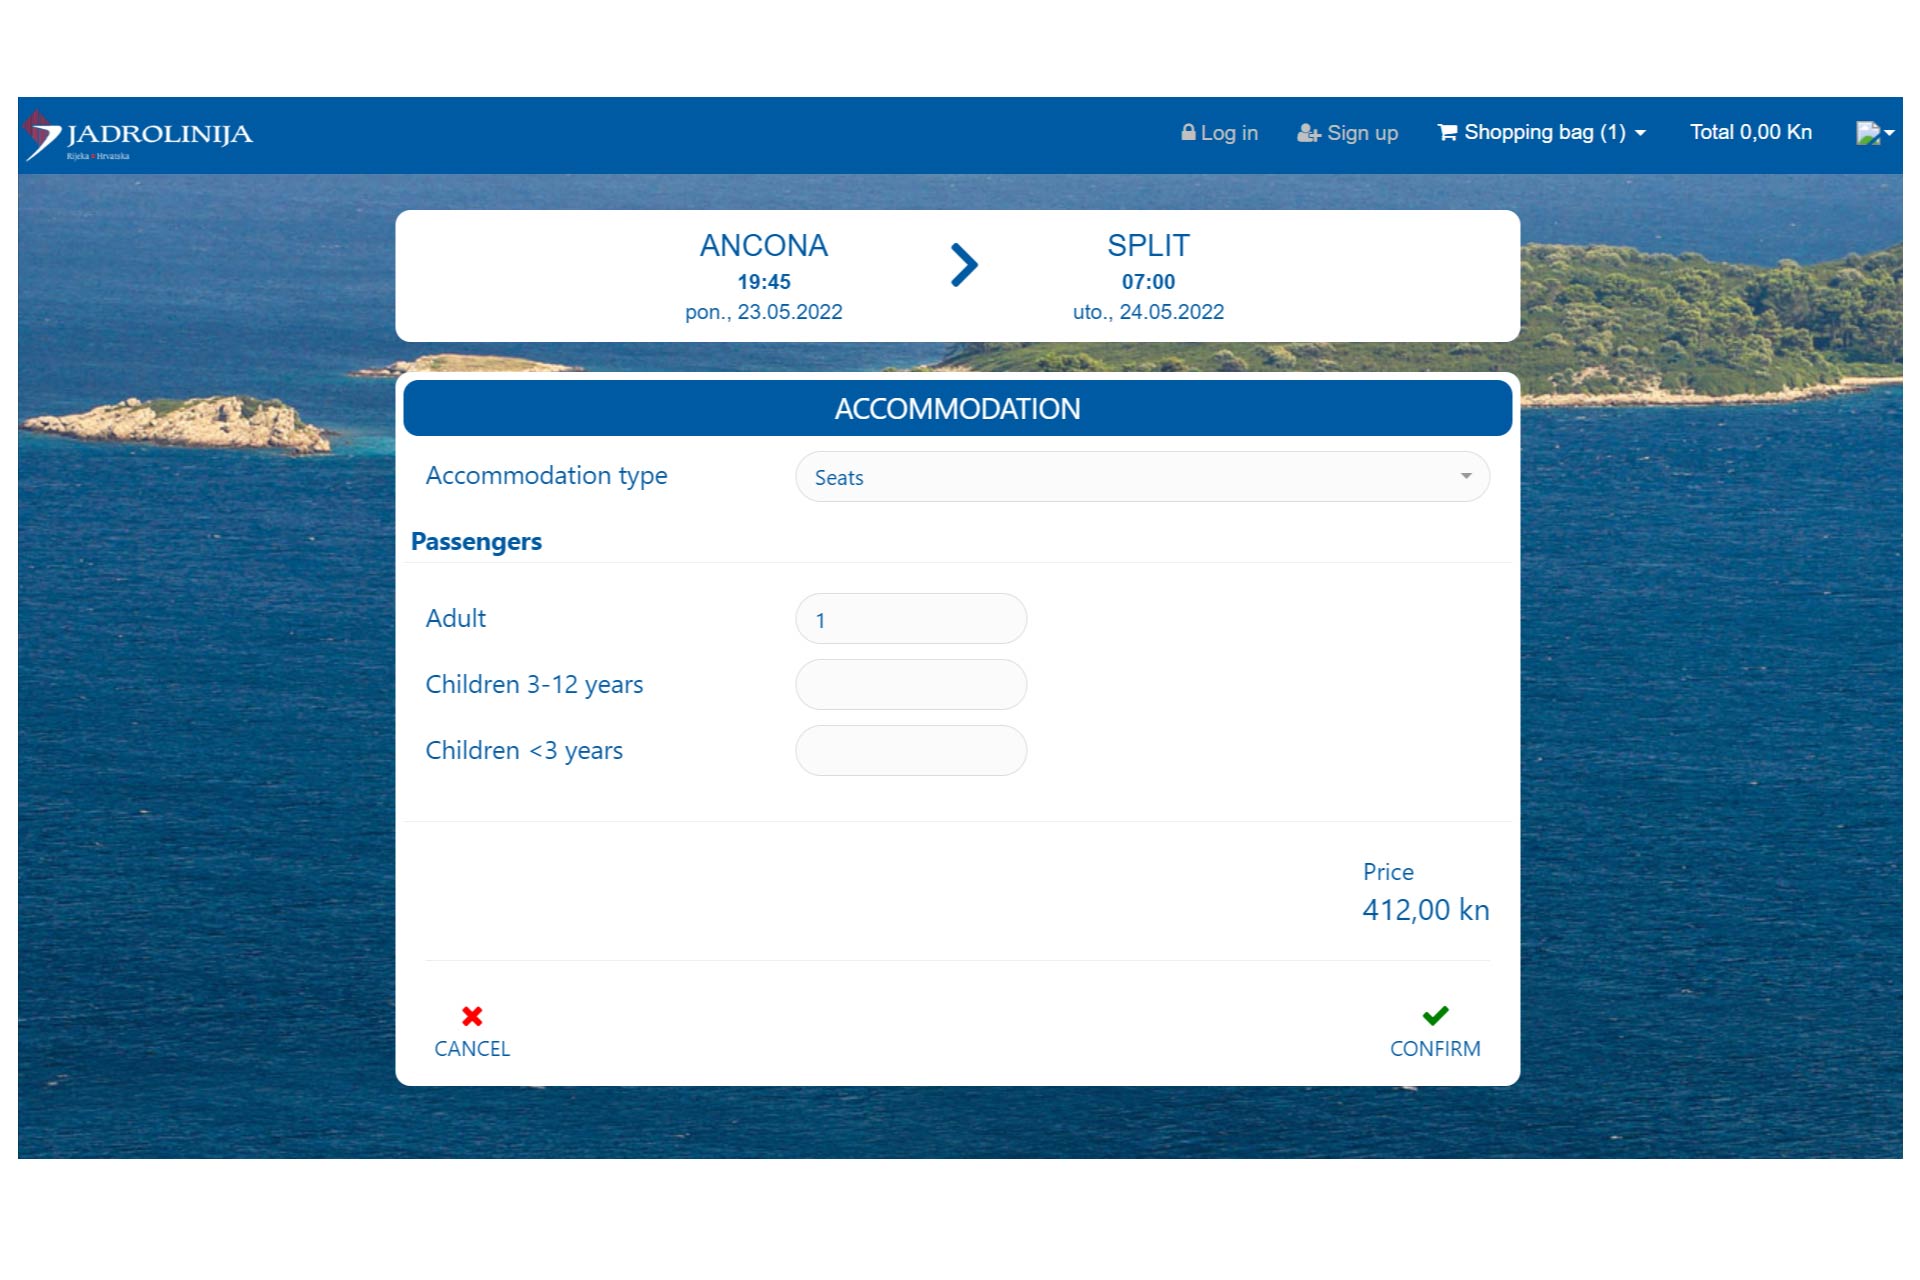This screenshot has width=1920, height=1280.
Task: Click the add-user icon for Sign up
Action: [1308, 133]
